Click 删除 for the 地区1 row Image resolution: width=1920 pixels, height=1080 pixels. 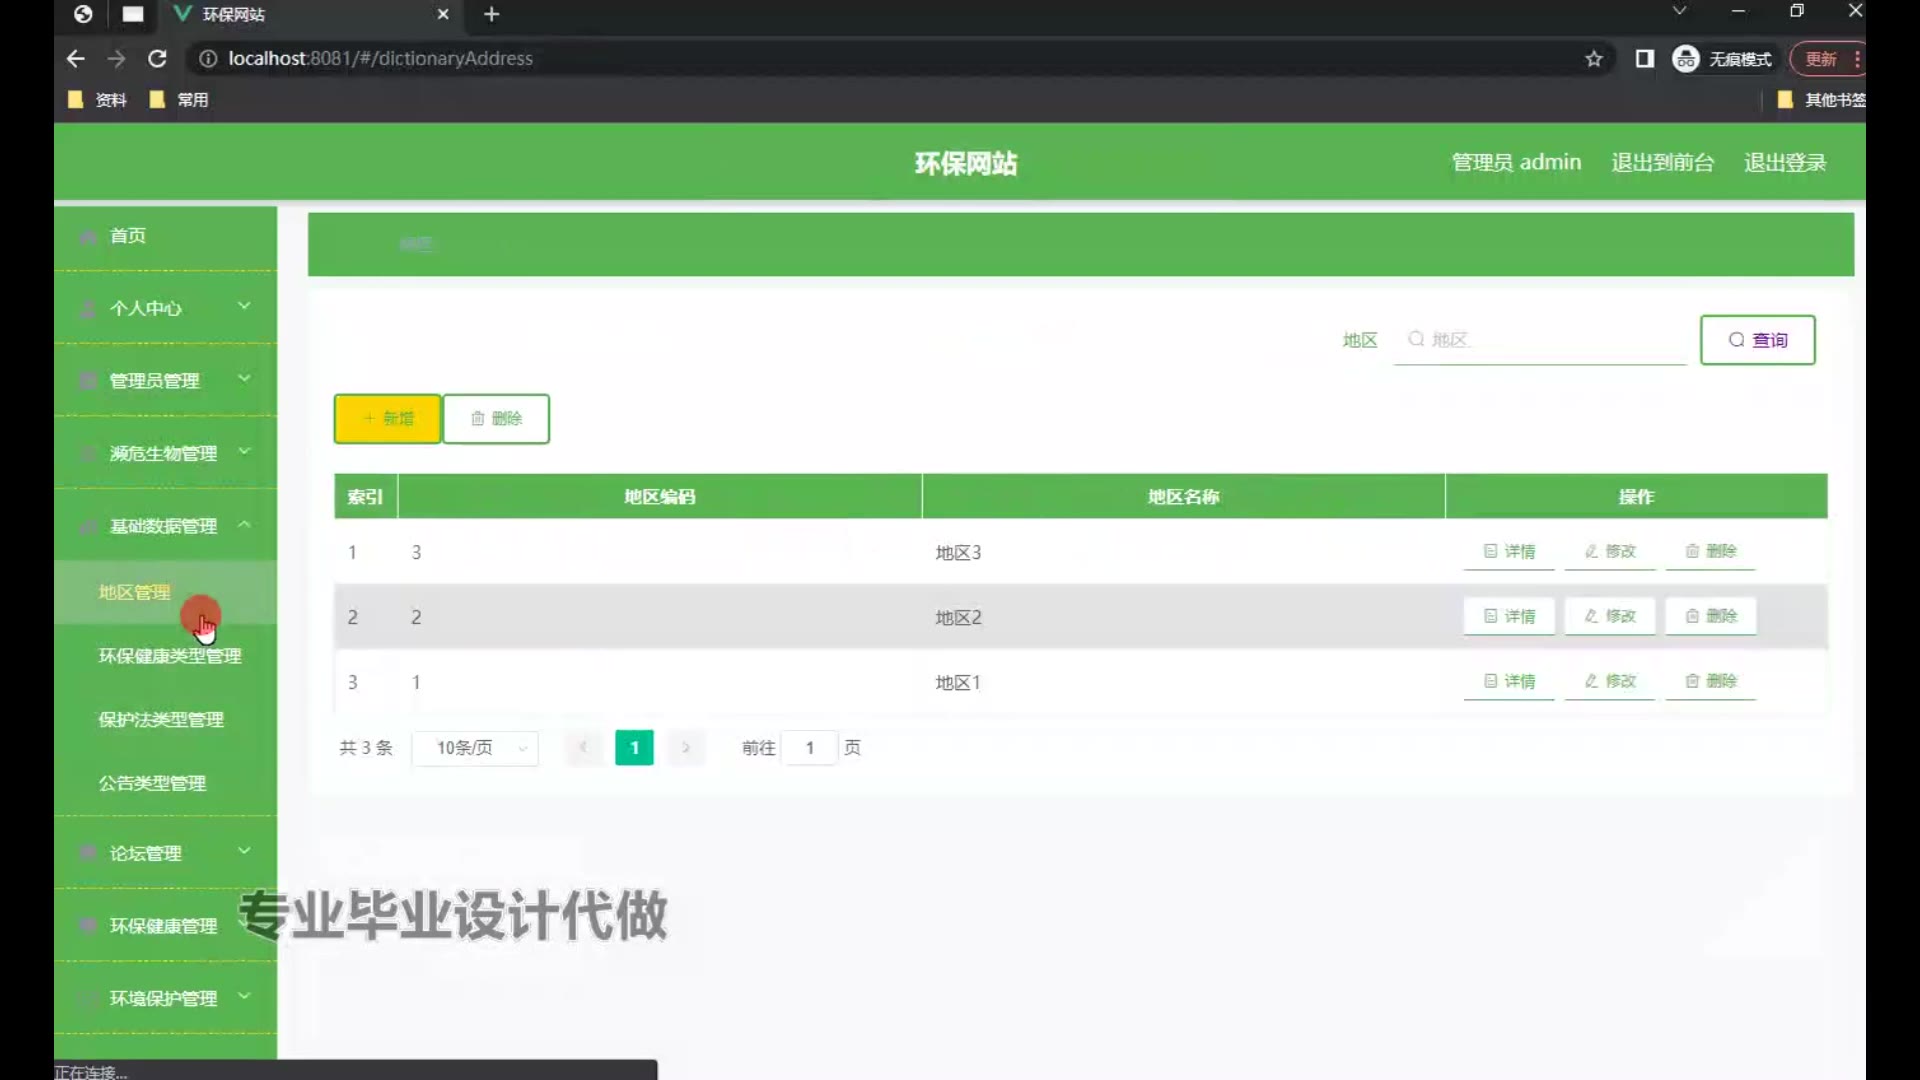coord(1711,681)
